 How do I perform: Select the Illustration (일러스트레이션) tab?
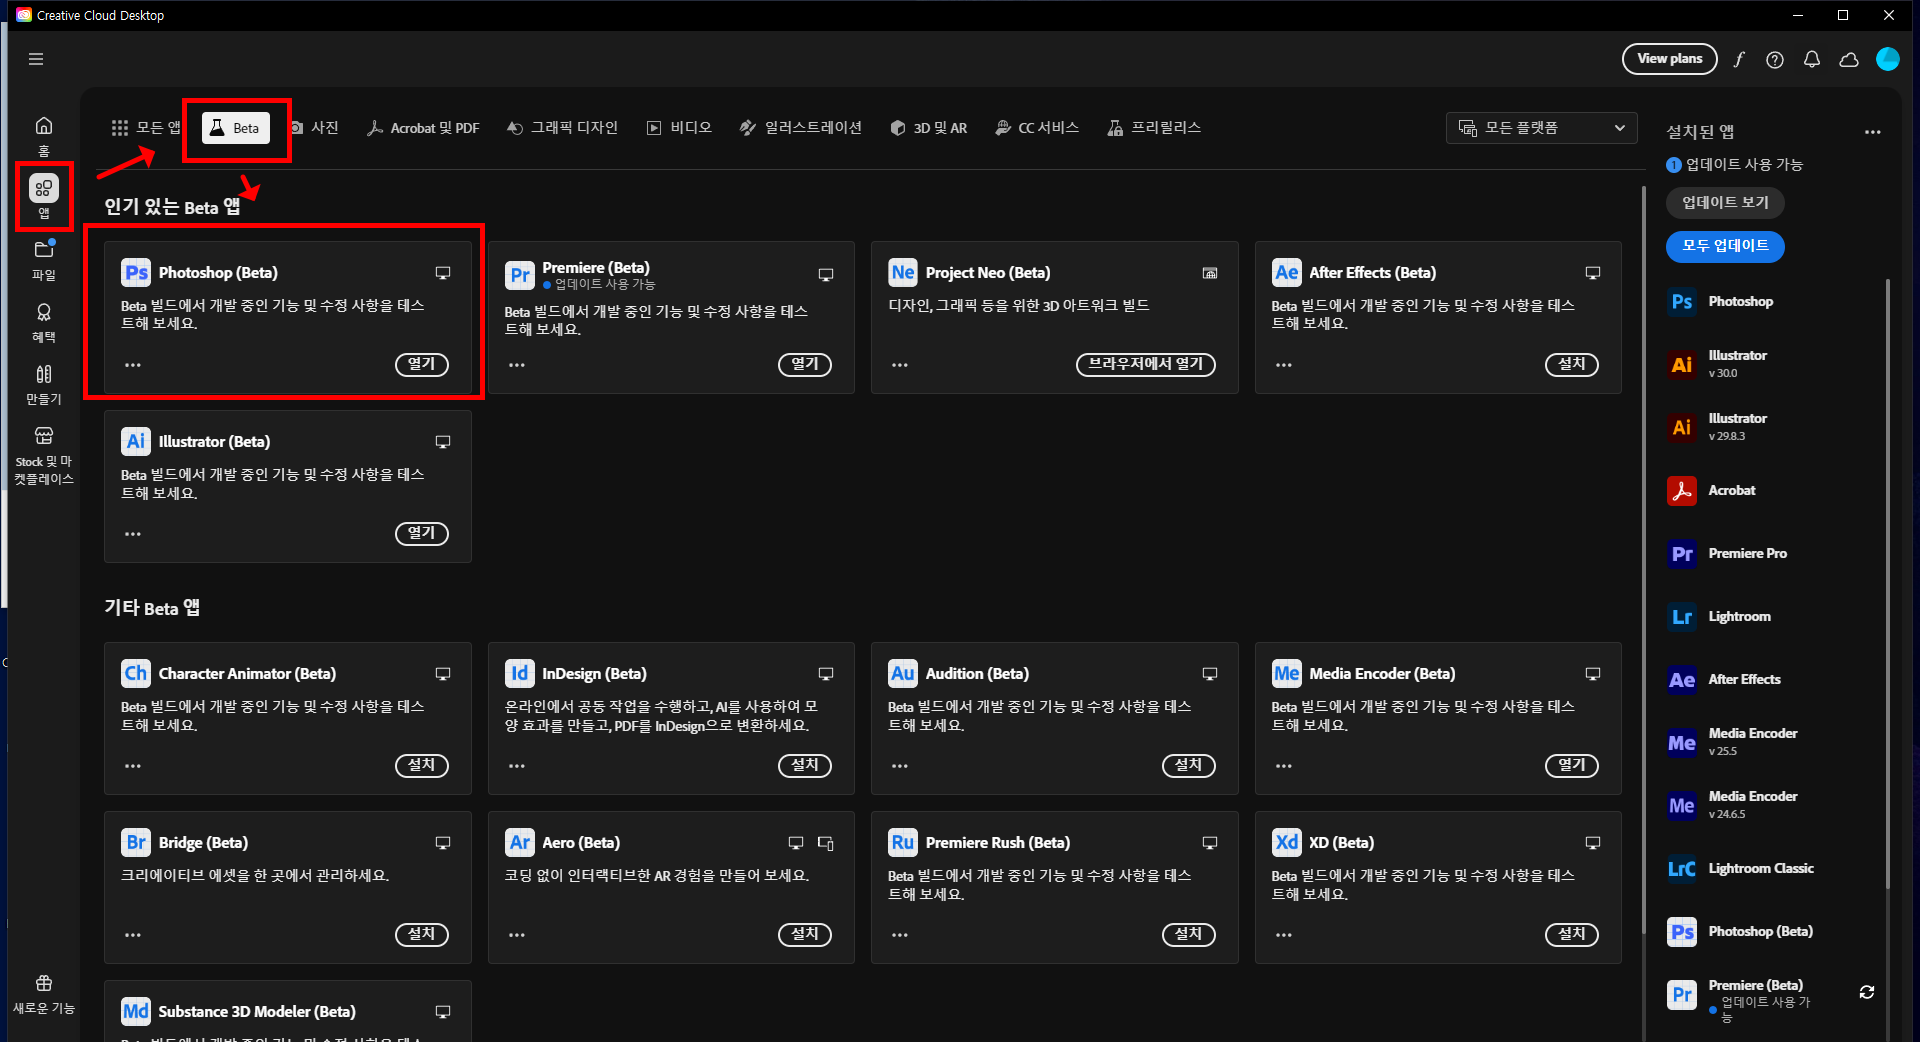[x=800, y=128]
